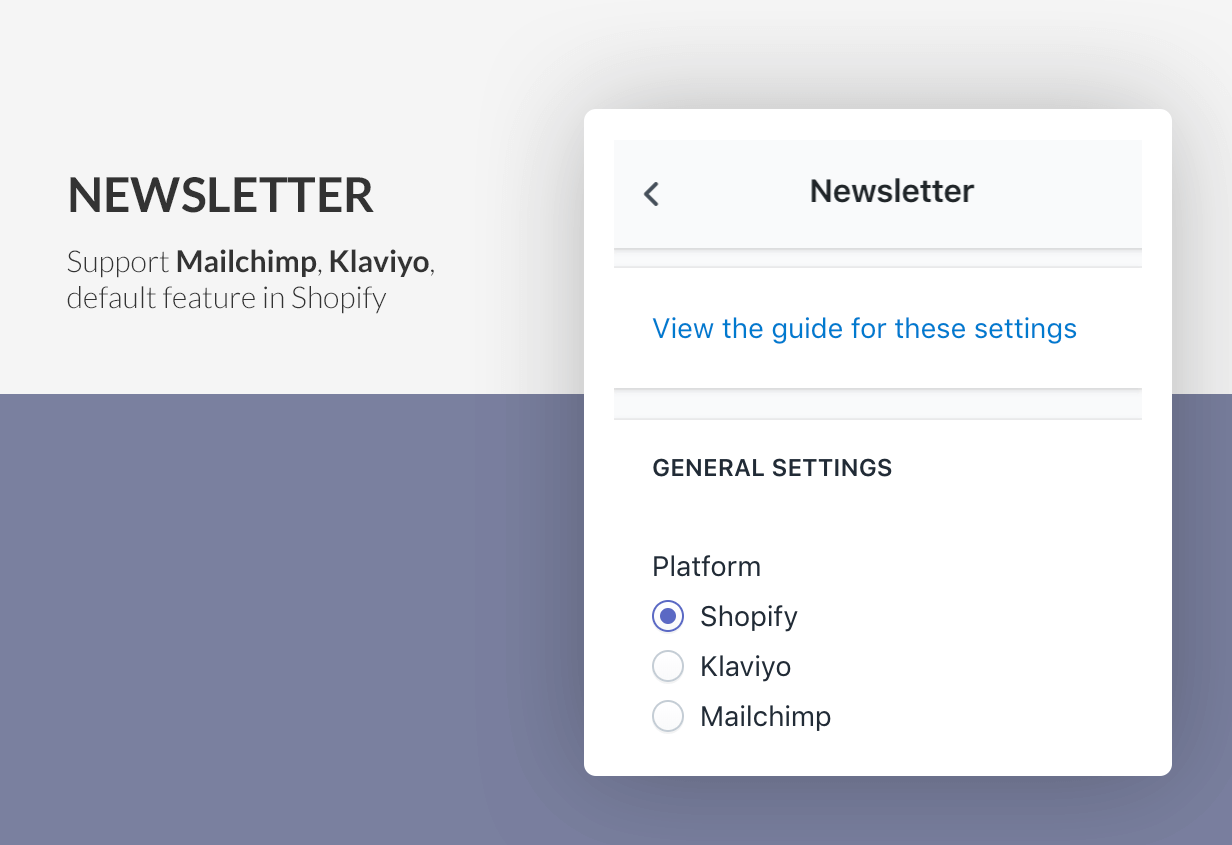Click the Platform field label
This screenshot has width=1232, height=845.
(x=706, y=566)
